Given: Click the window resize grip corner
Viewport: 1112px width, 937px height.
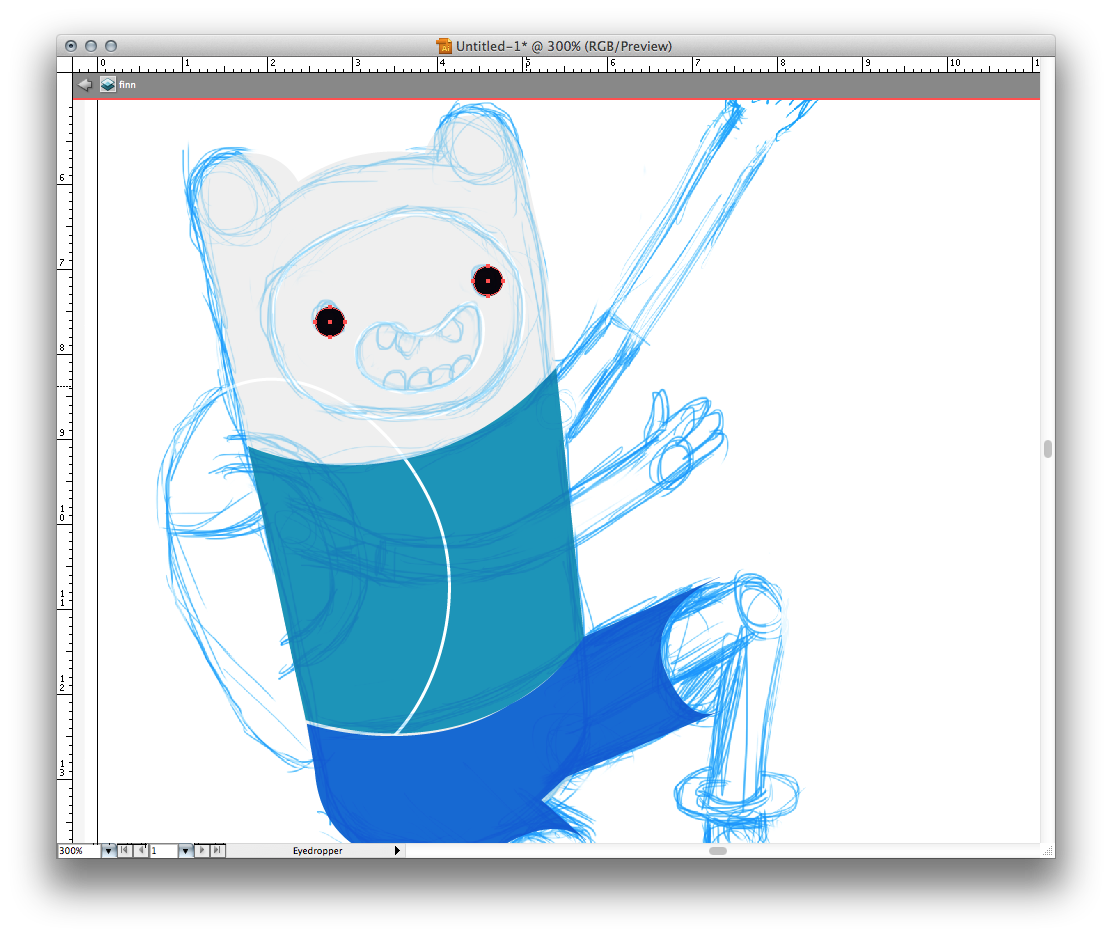Looking at the screenshot, I should point(1047,851).
